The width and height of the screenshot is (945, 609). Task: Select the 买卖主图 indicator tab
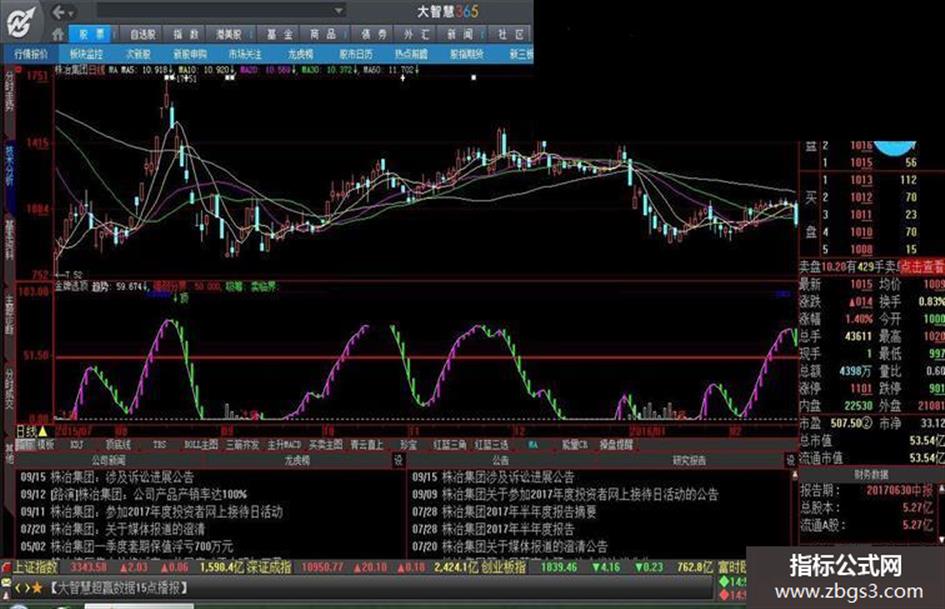pyautogui.click(x=325, y=444)
